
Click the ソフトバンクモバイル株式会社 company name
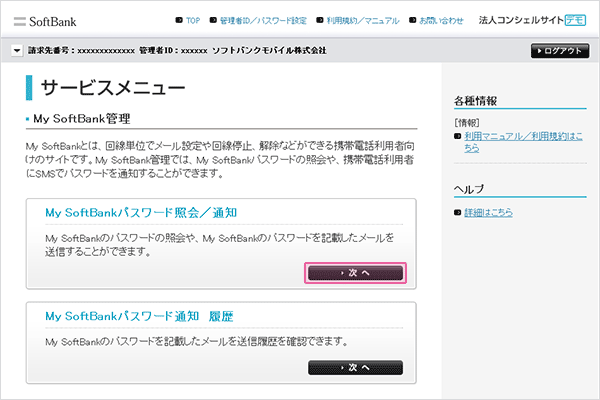point(269,51)
